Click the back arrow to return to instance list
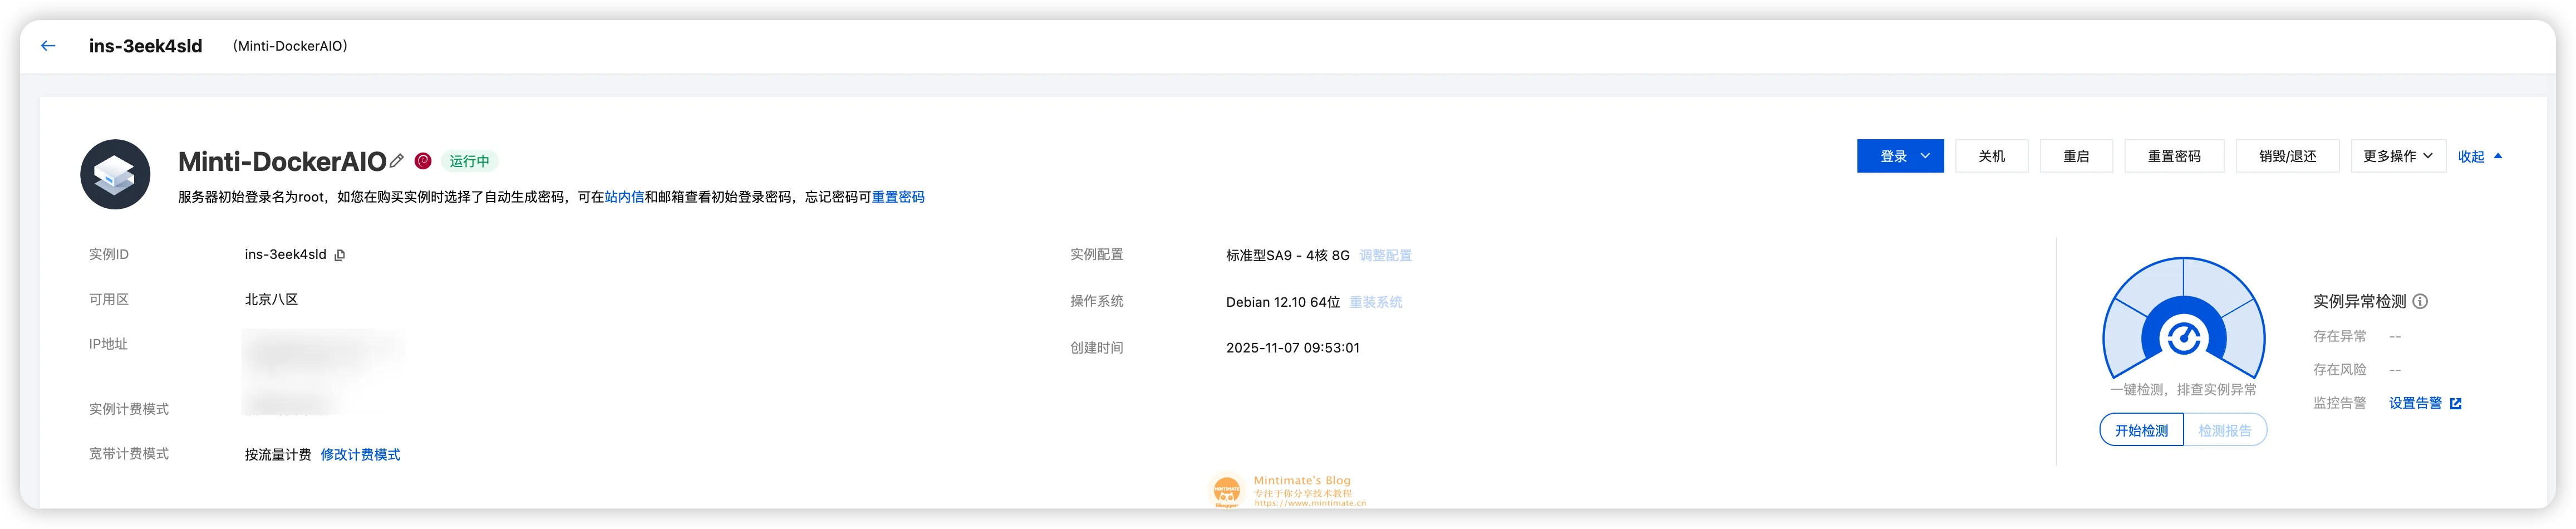This screenshot has height=529, width=2576. coord(47,45)
